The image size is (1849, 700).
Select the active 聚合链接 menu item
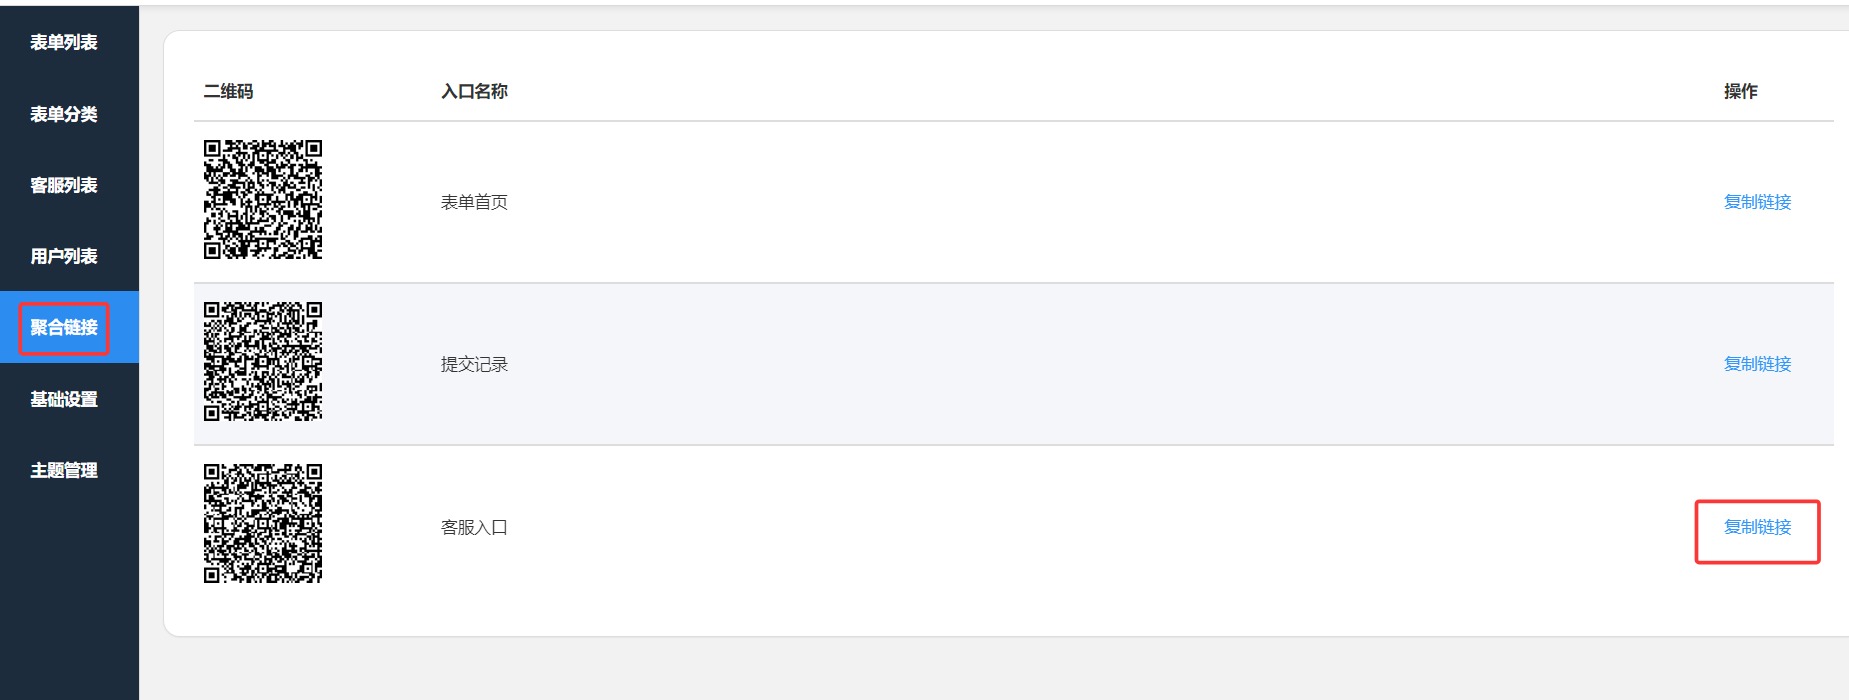(x=64, y=327)
